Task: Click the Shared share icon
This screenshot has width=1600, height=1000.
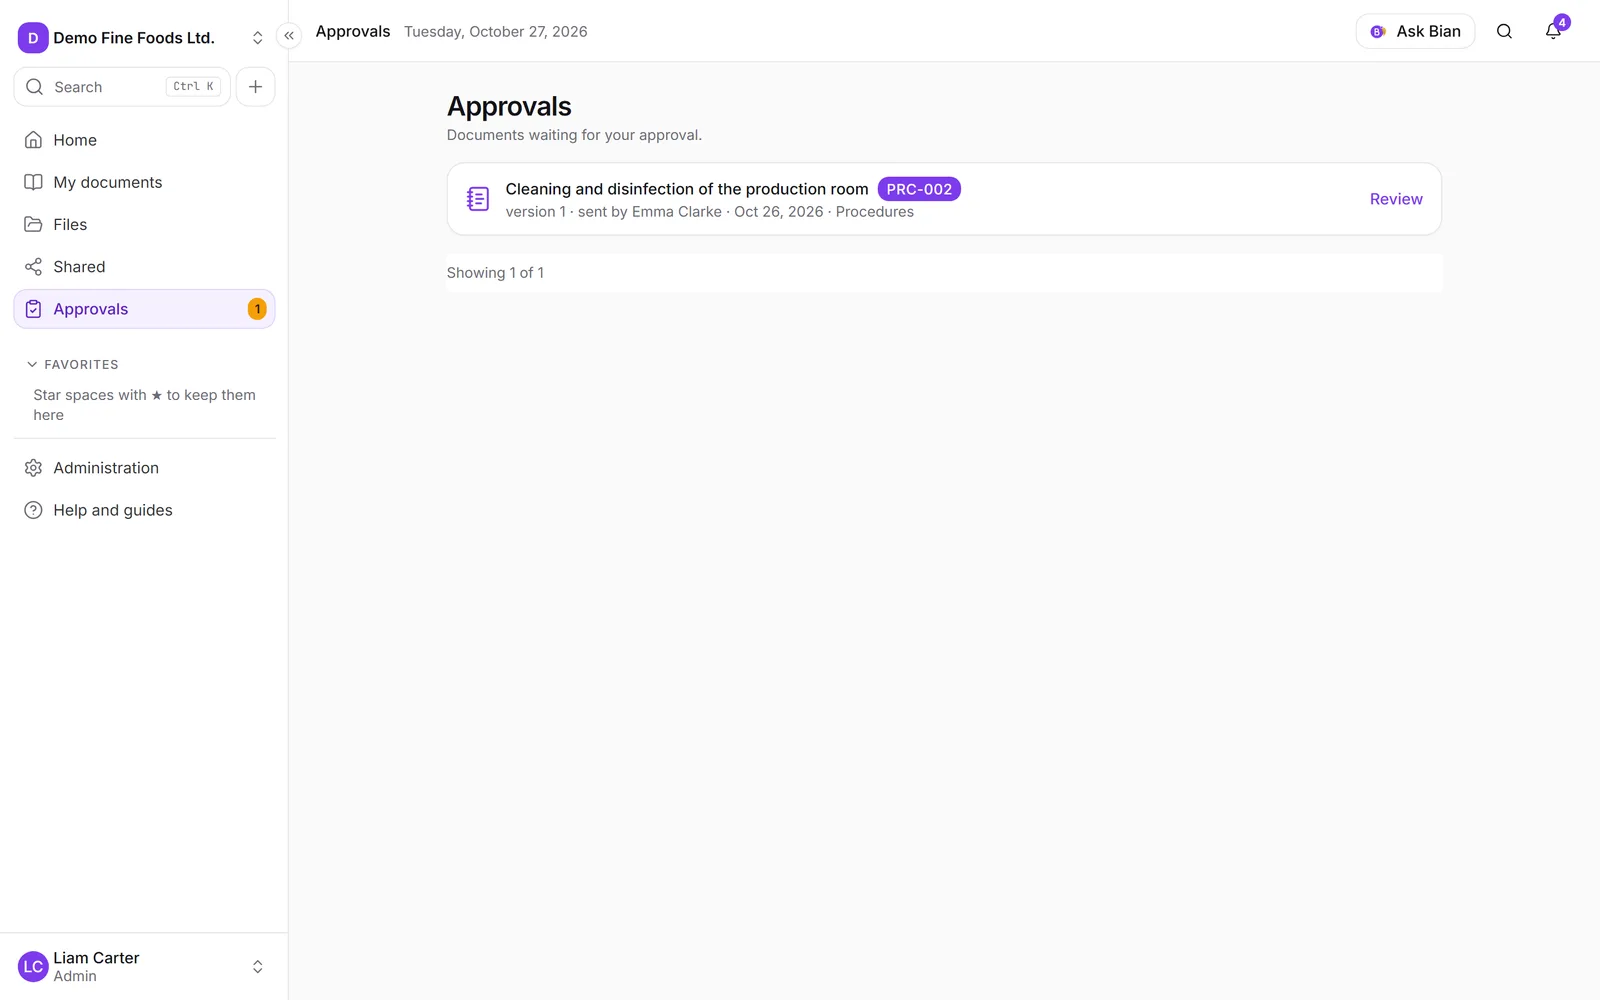Action: 34,267
